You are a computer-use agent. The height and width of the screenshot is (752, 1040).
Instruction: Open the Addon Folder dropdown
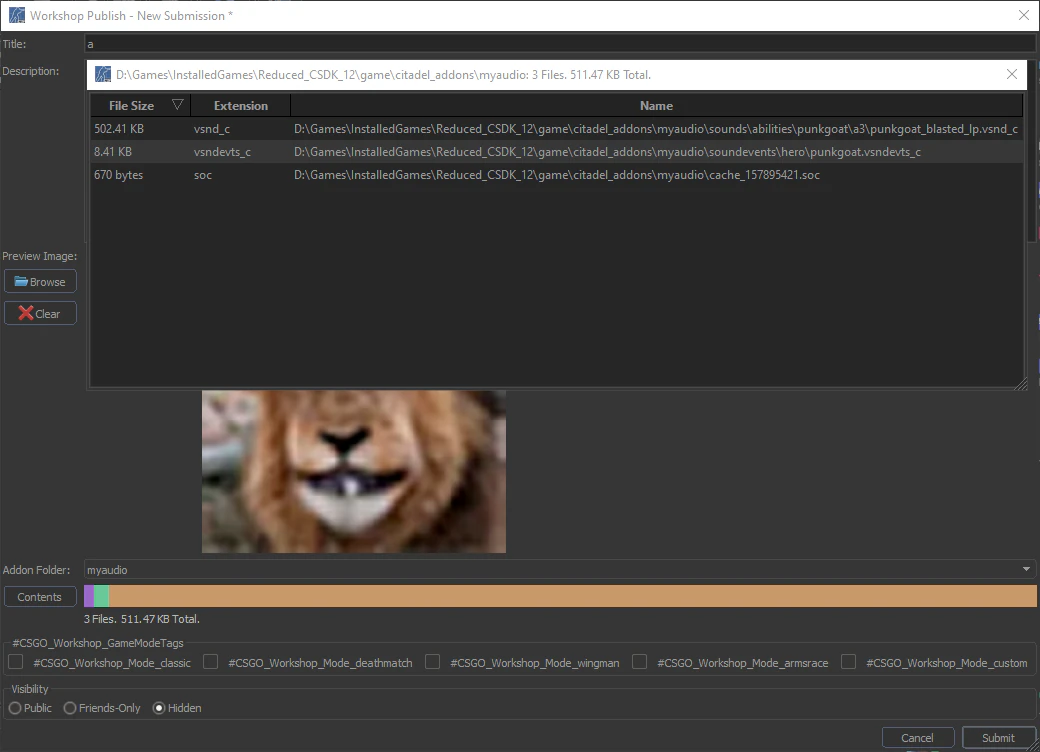coord(1026,570)
